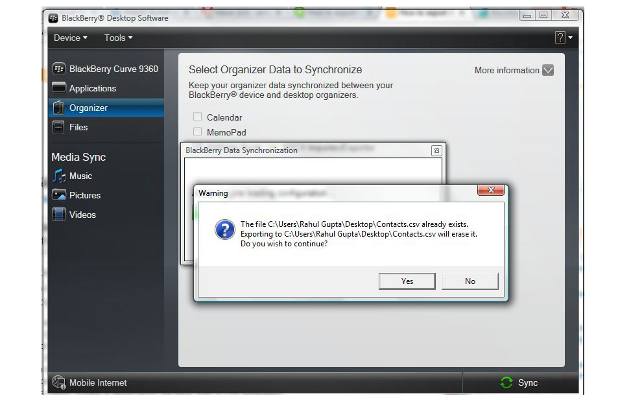Click the Files sidebar icon
620x400 pixels.
click(x=58, y=127)
